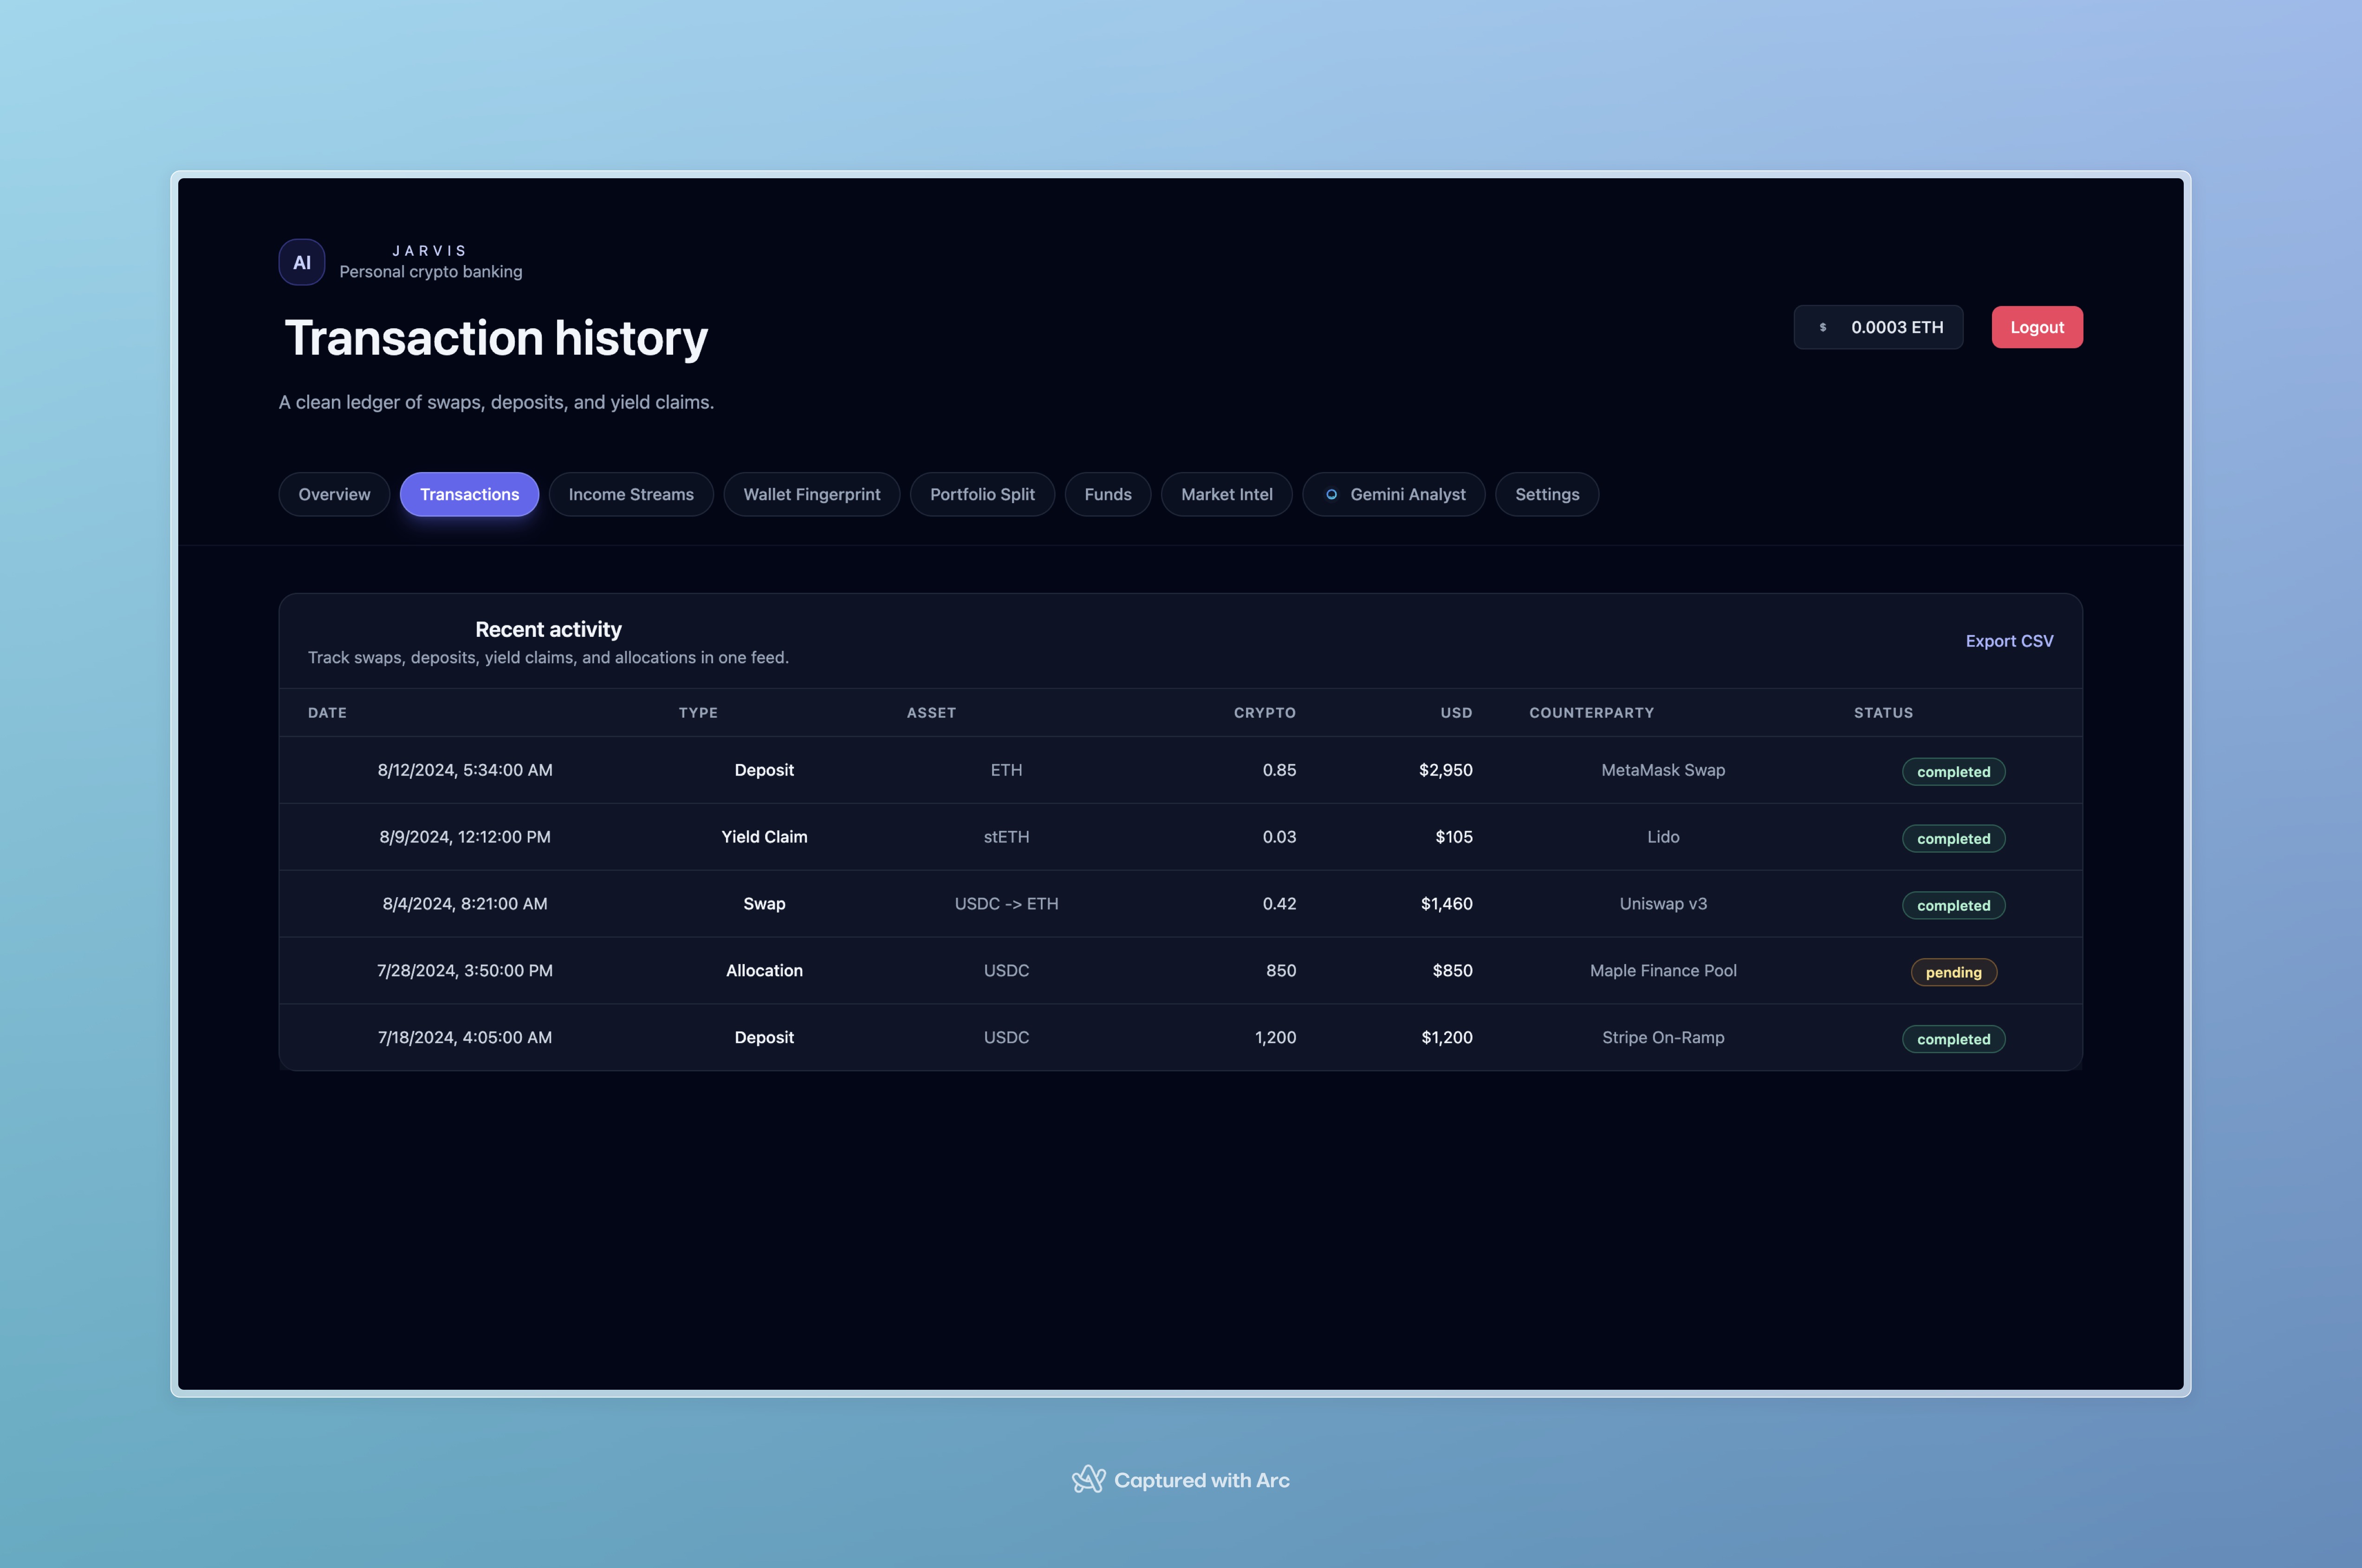Screen dimensions: 2362x1568
Task: Open the Settings tab
Action: pos(1546,494)
